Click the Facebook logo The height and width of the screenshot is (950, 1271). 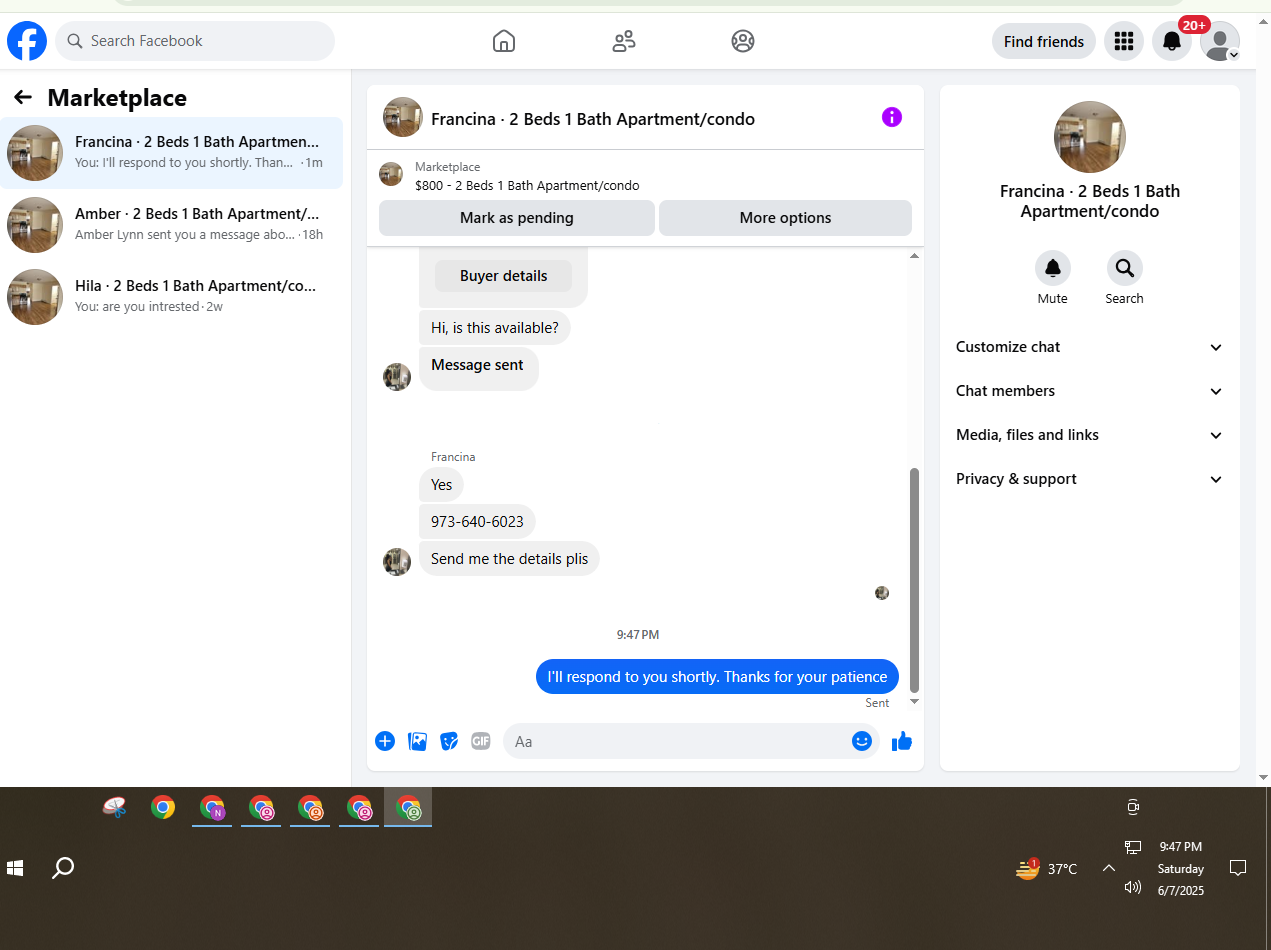27,41
